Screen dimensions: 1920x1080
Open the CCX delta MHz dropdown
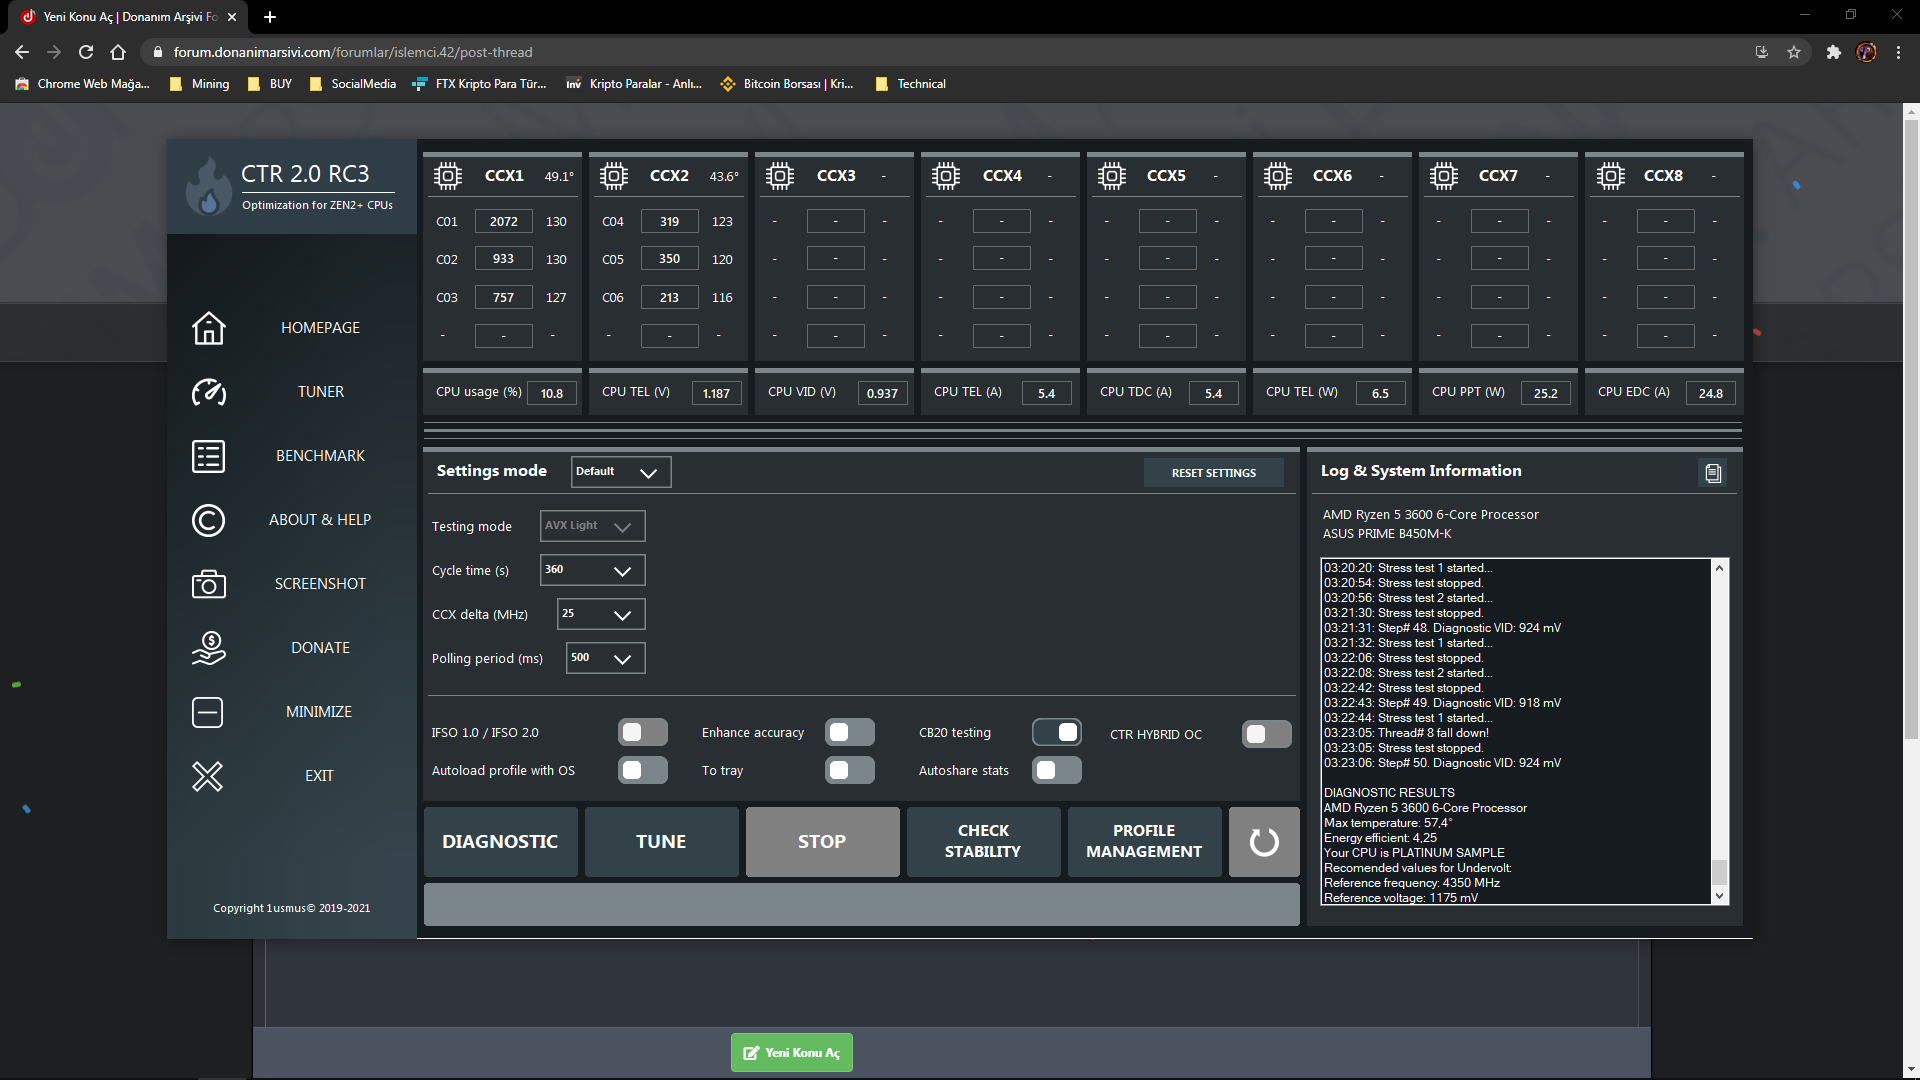(600, 614)
